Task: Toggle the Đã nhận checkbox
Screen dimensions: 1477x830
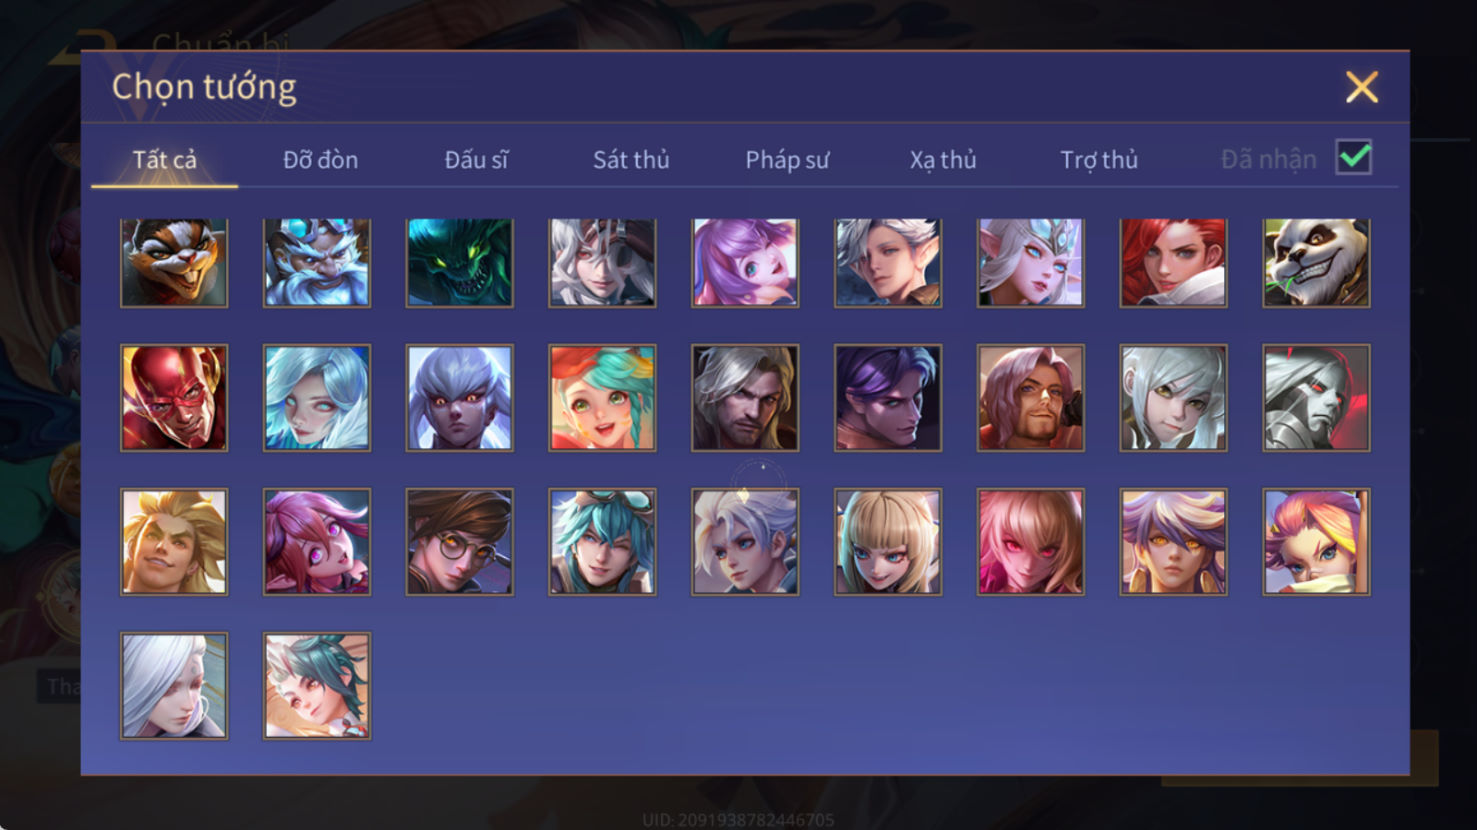Action: [1354, 158]
